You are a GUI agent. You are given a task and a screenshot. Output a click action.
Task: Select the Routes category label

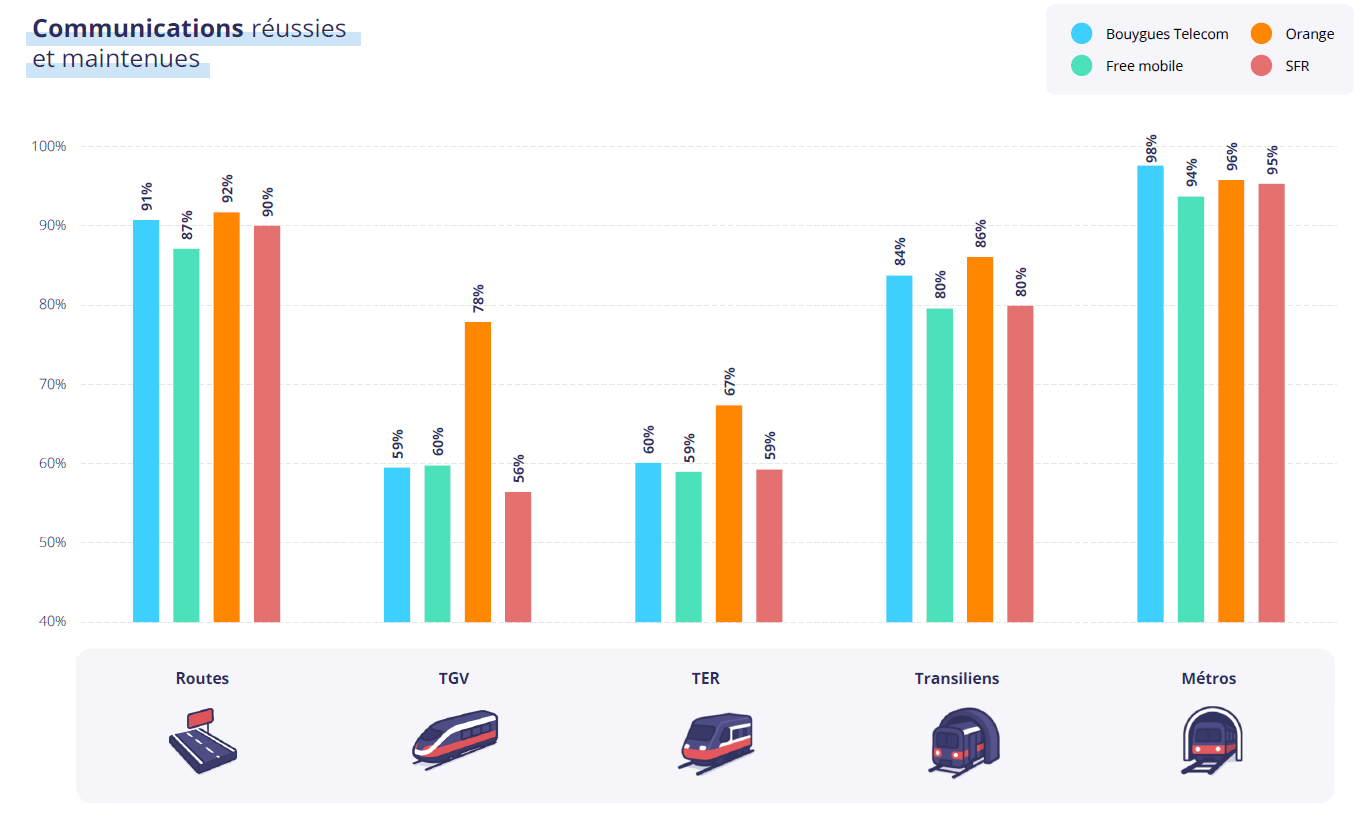coord(202,678)
